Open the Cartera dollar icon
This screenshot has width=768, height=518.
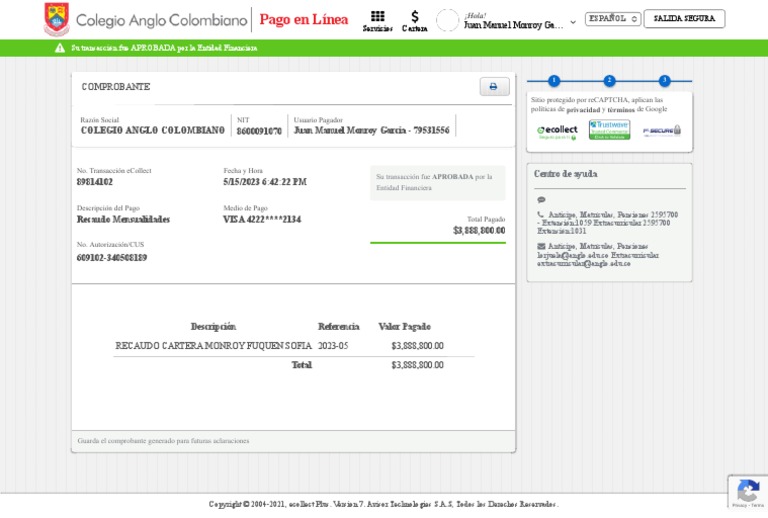(414, 17)
